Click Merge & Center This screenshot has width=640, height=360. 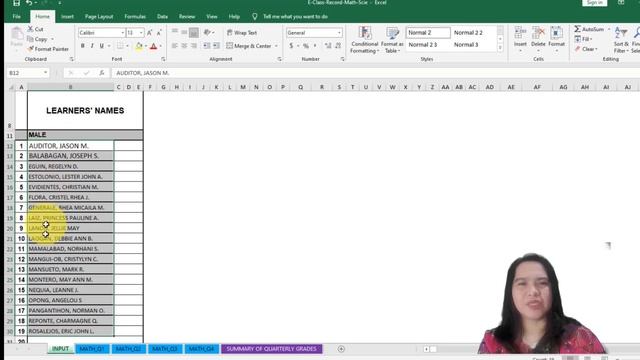point(249,46)
